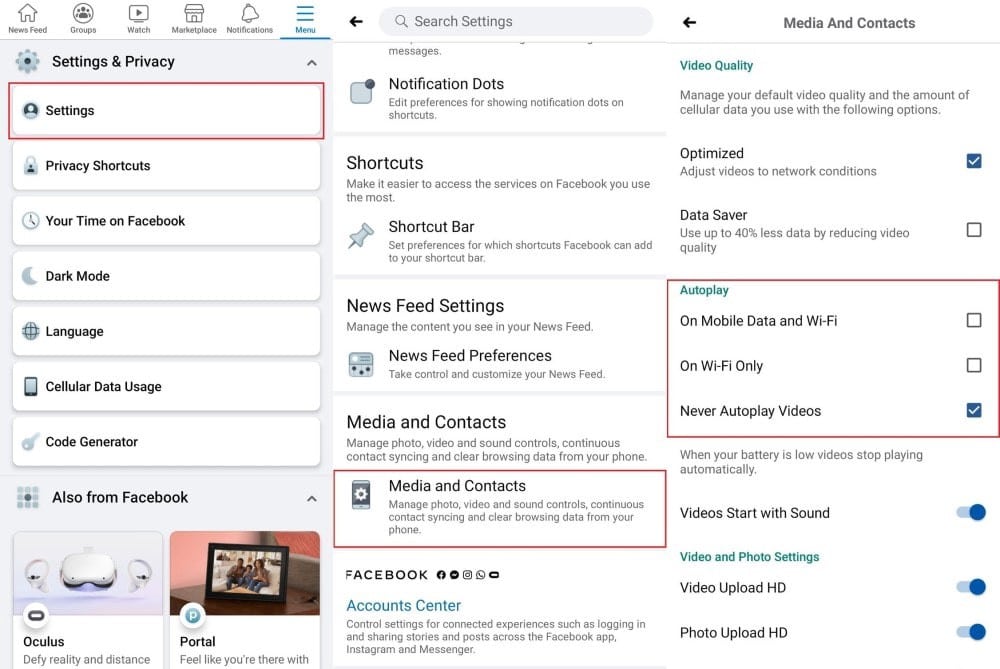Click the News Feed Settings section title
Screen dimensions: 1000x669
[x=425, y=306]
